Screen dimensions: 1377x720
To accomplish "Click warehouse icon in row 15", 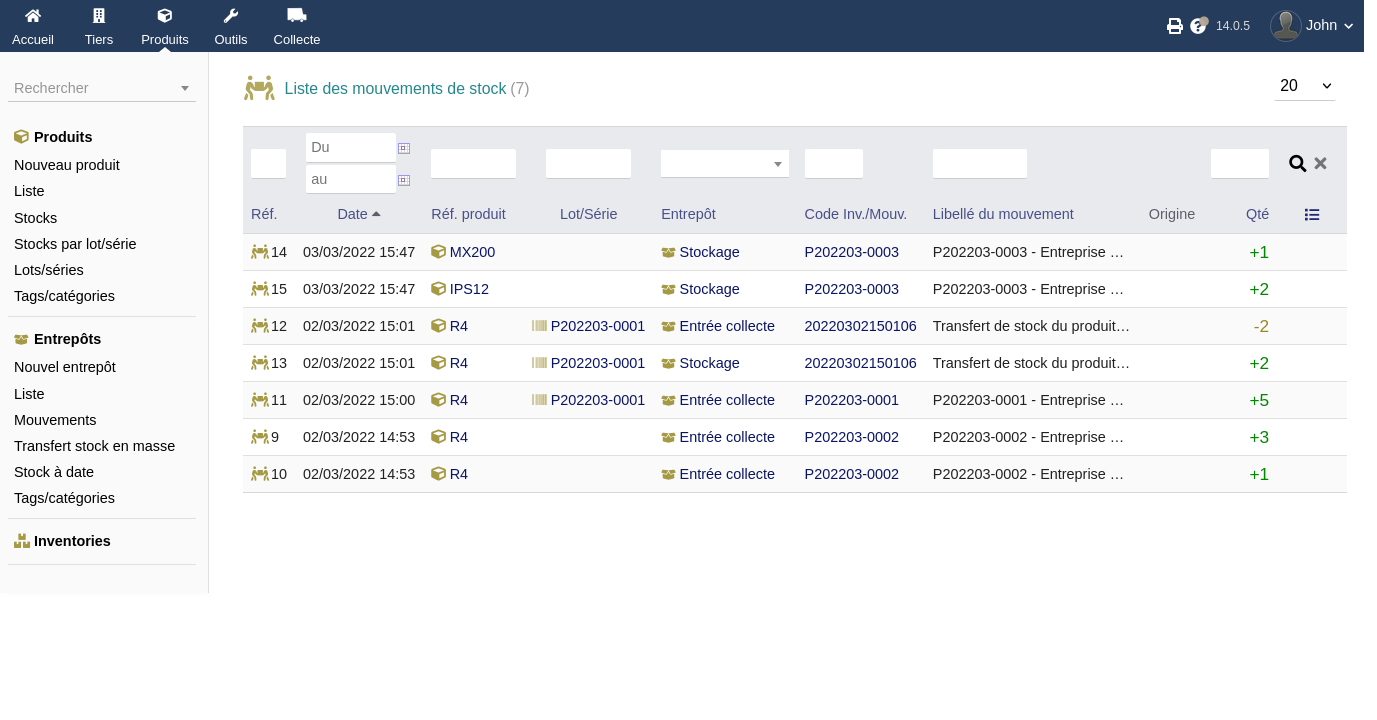I will 669,290.
